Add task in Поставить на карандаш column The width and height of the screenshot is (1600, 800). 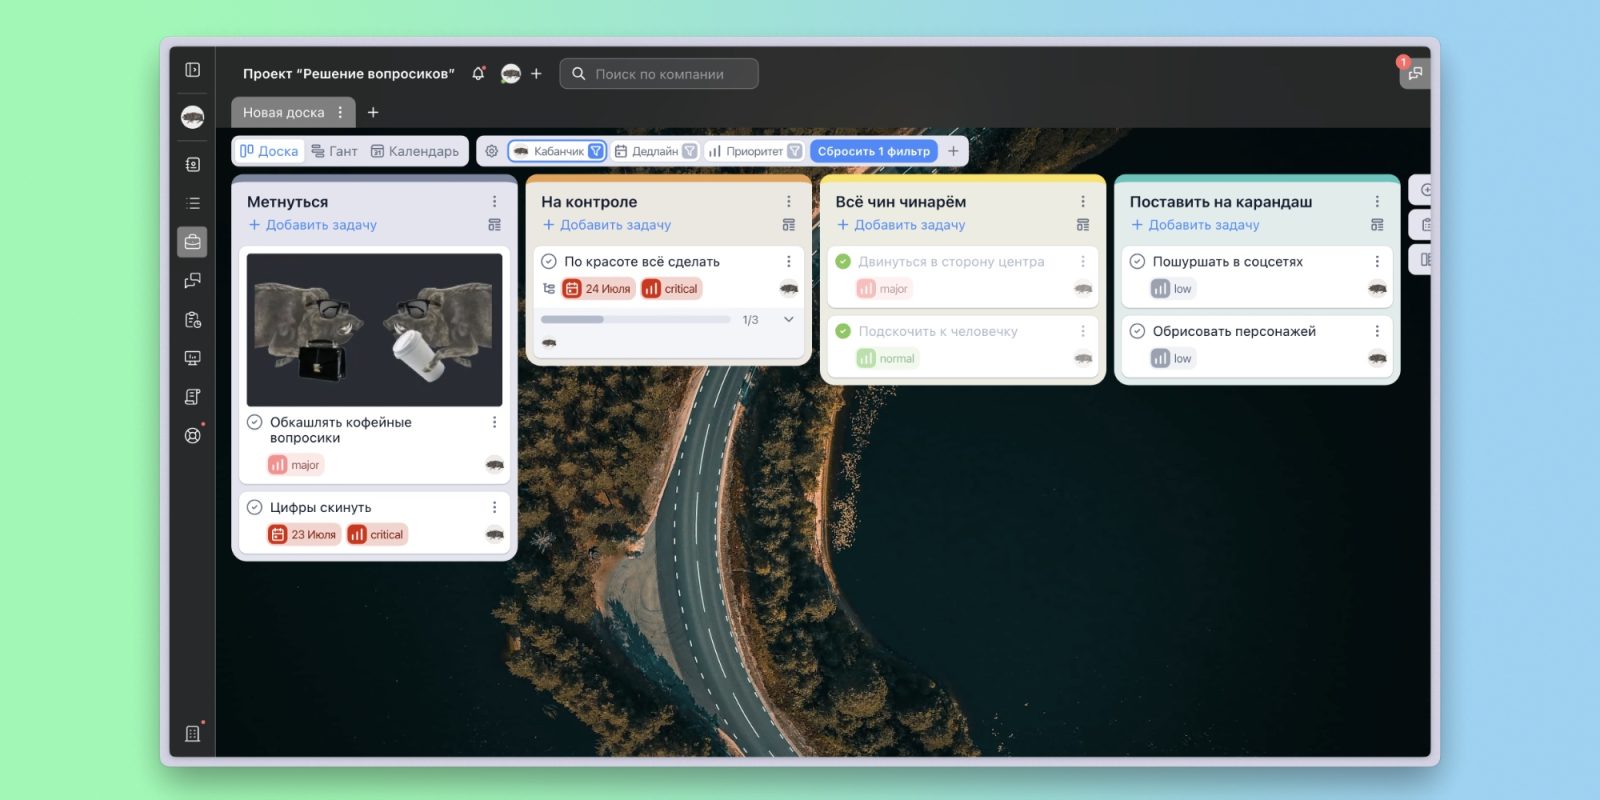1195,225
